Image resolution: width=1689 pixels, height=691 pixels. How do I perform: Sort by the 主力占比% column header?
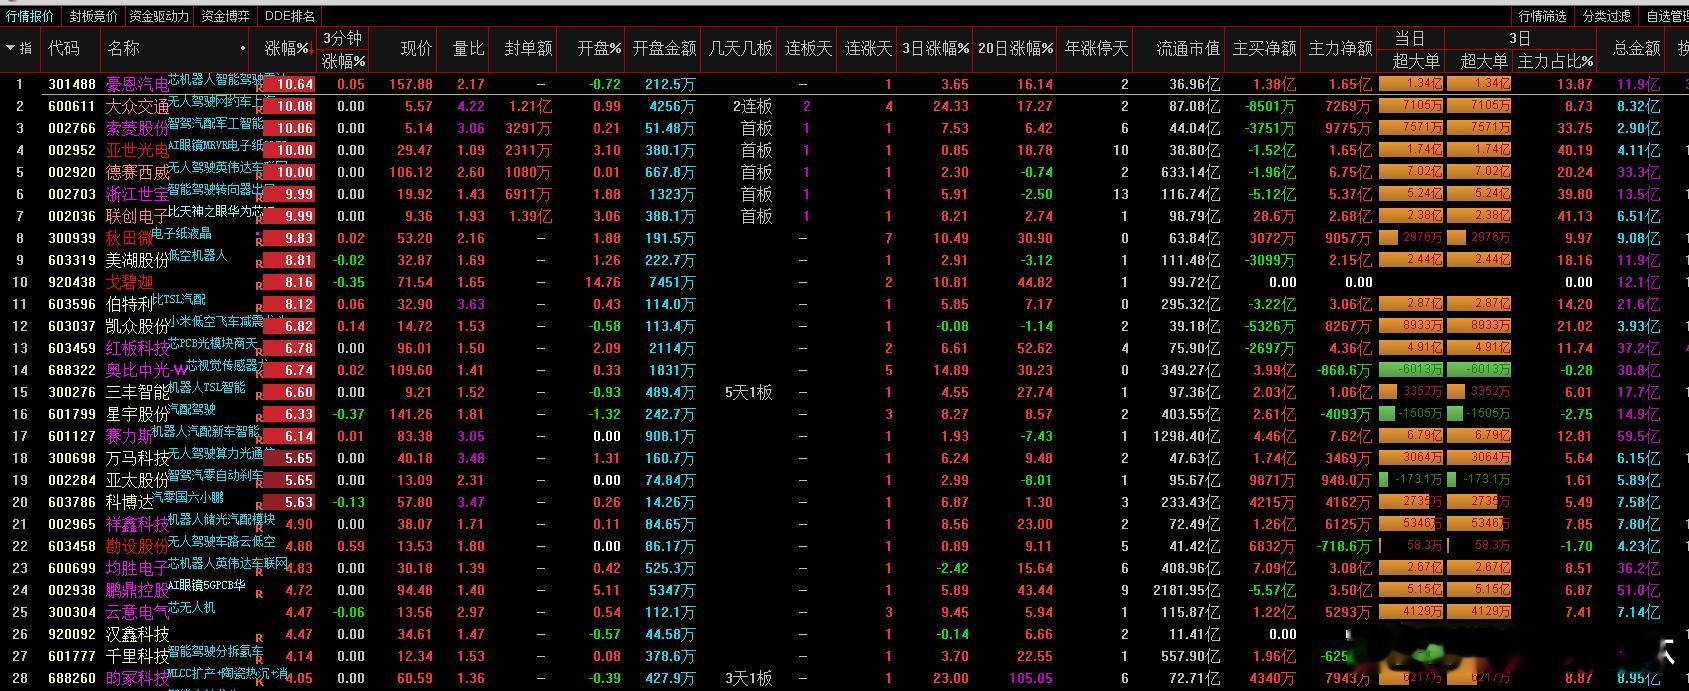click(1555, 61)
